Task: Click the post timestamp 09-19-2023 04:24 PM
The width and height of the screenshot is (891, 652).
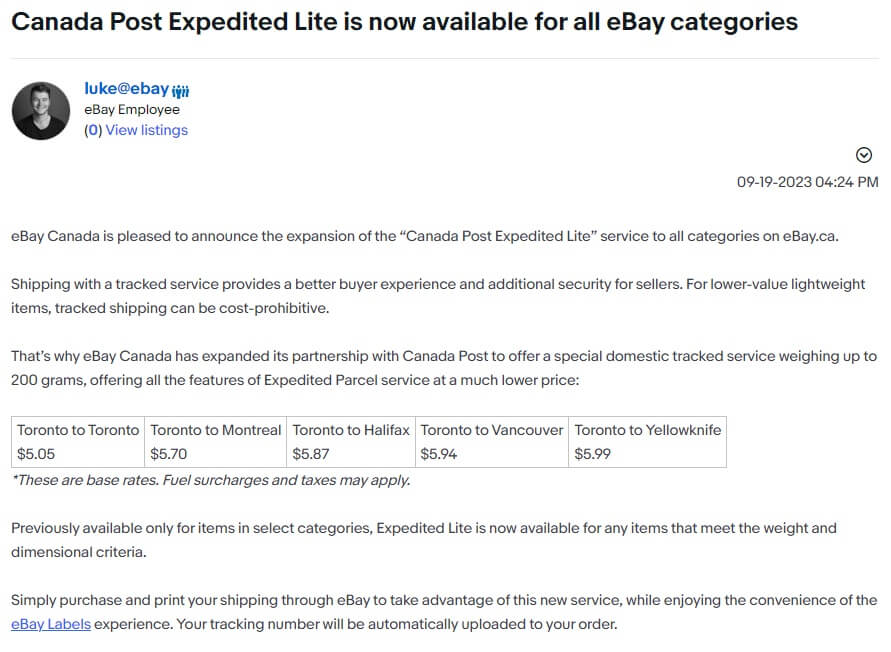Action: tap(807, 182)
